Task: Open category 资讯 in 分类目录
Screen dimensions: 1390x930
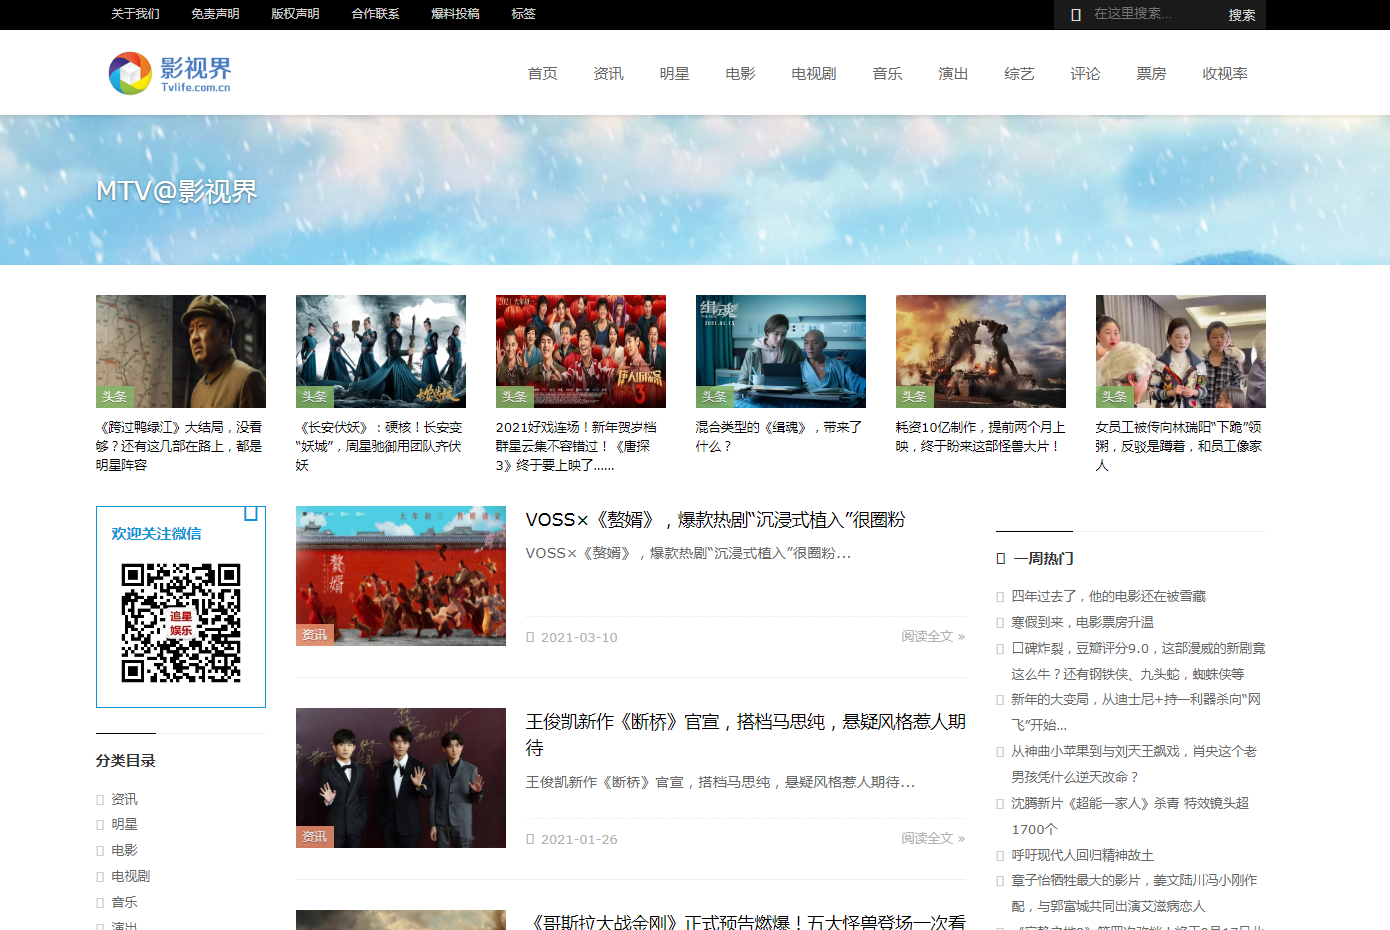Action: pos(124,799)
